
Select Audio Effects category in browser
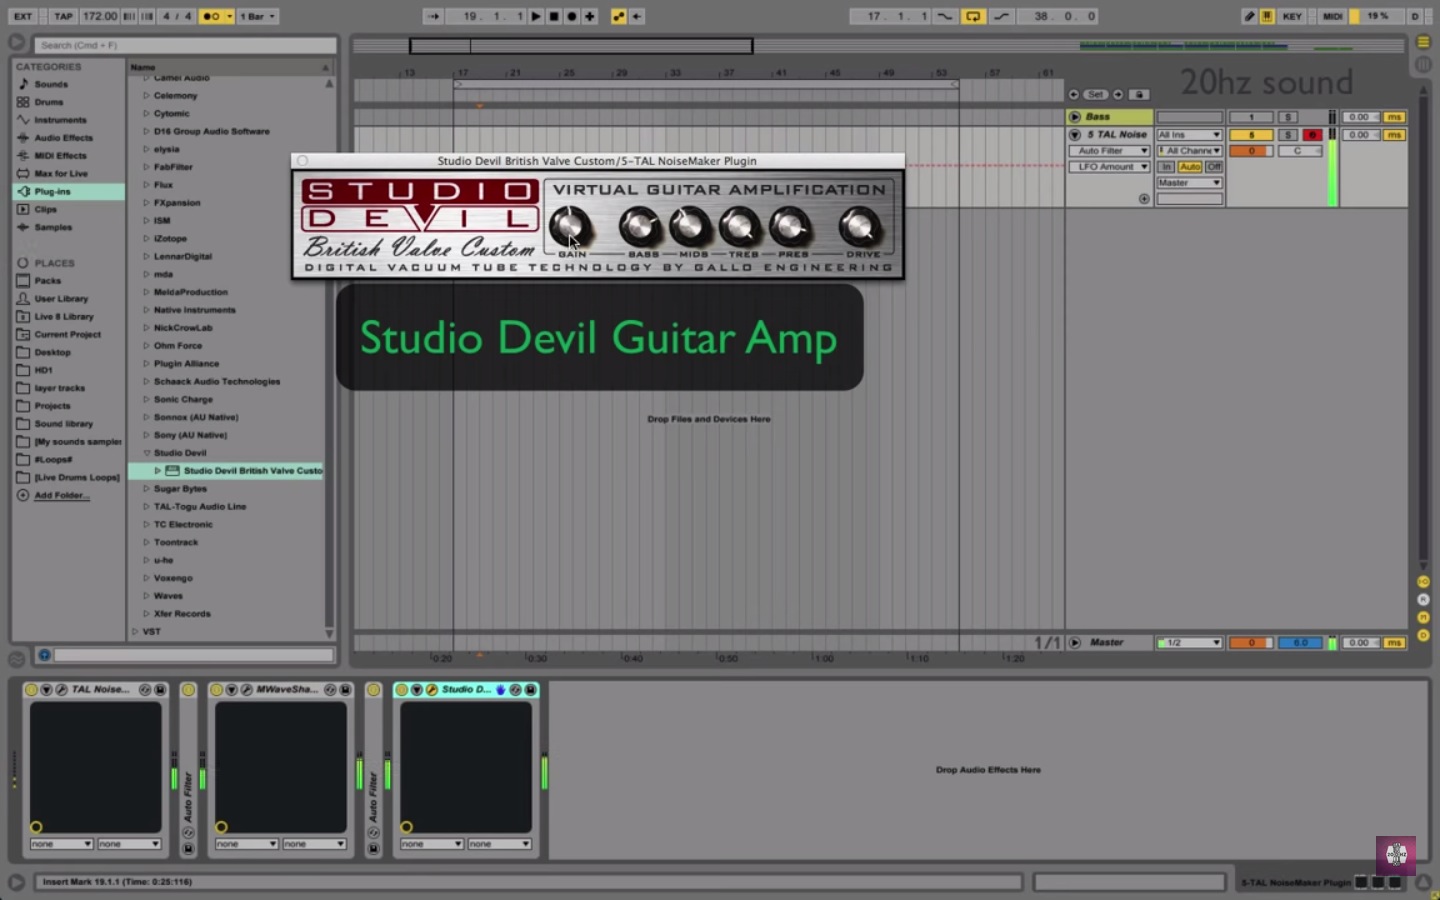click(x=63, y=138)
